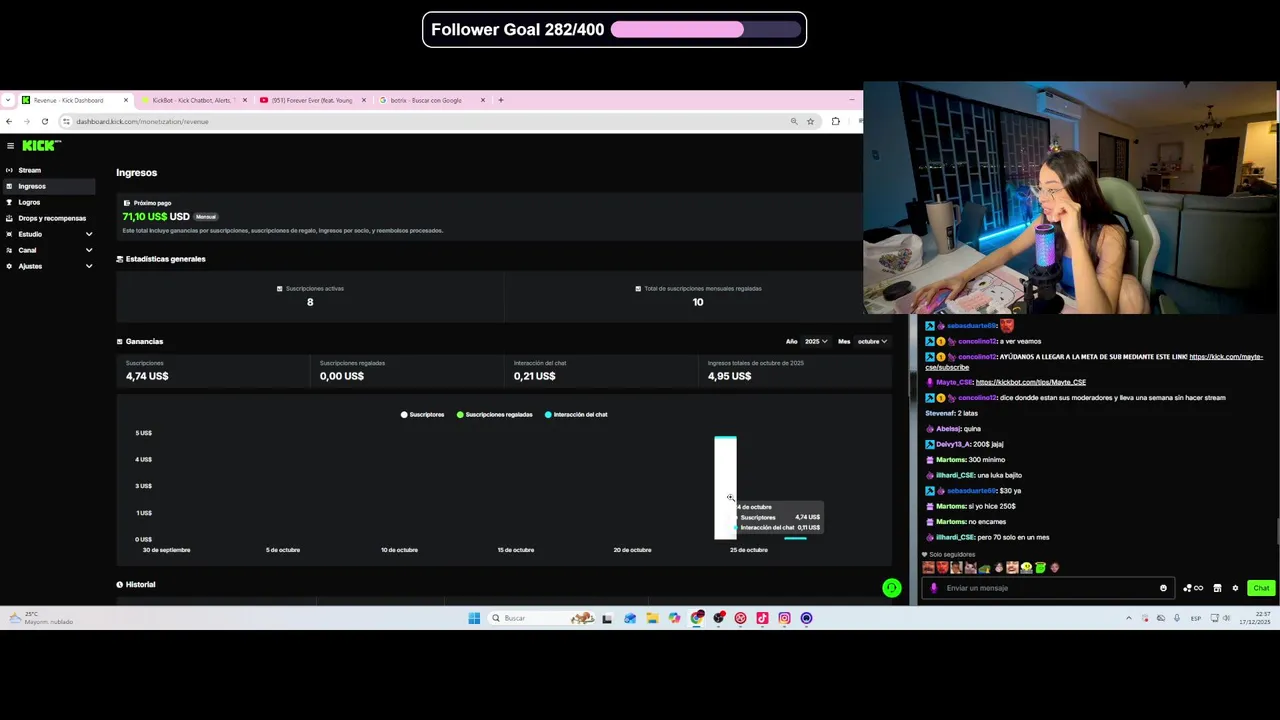This screenshot has height=720, width=1280.
Task: Open the emoji picker in chat input
Action: (1163, 588)
